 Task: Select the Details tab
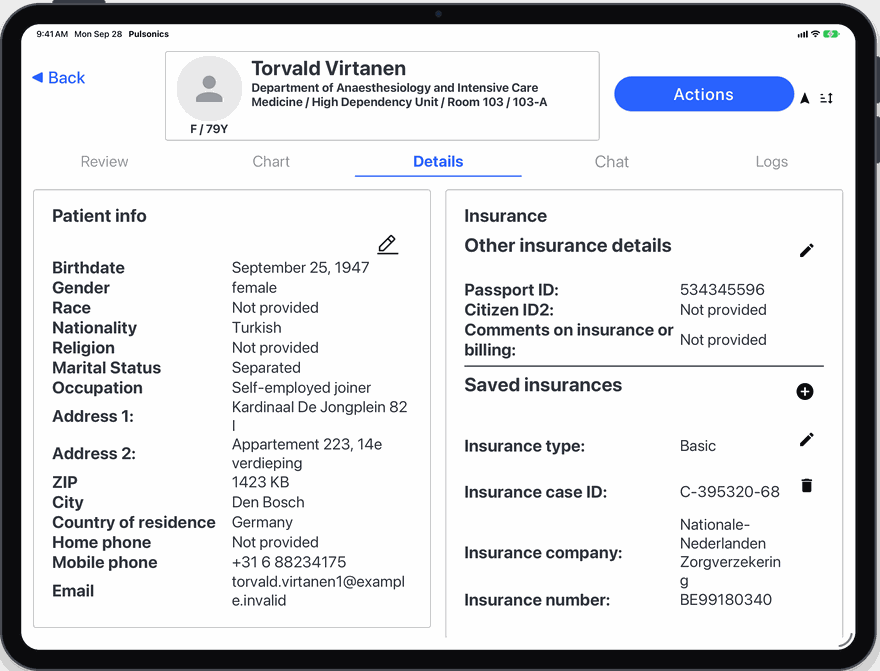coord(438,162)
